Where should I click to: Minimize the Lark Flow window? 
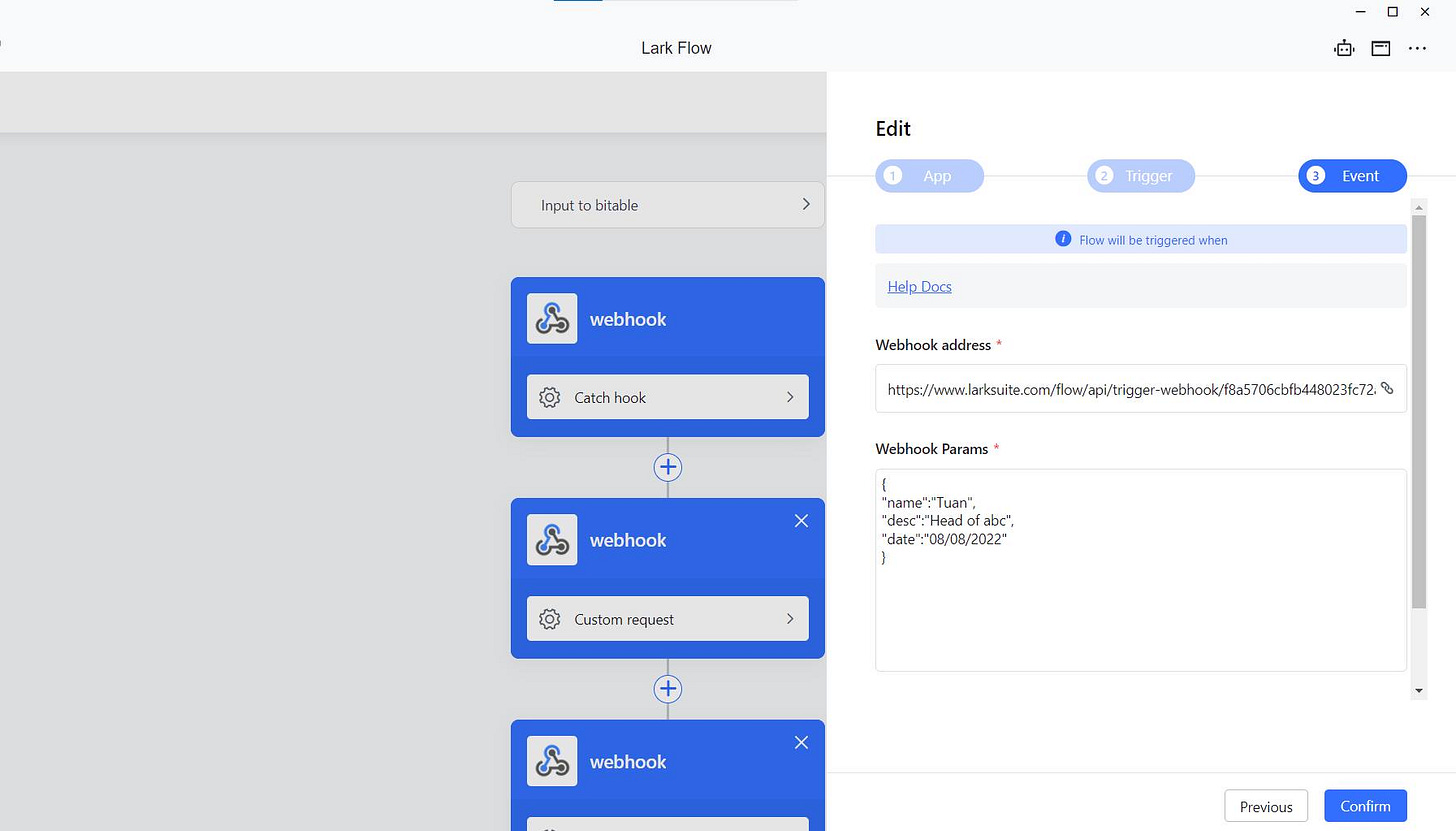[x=1361, y=12]
